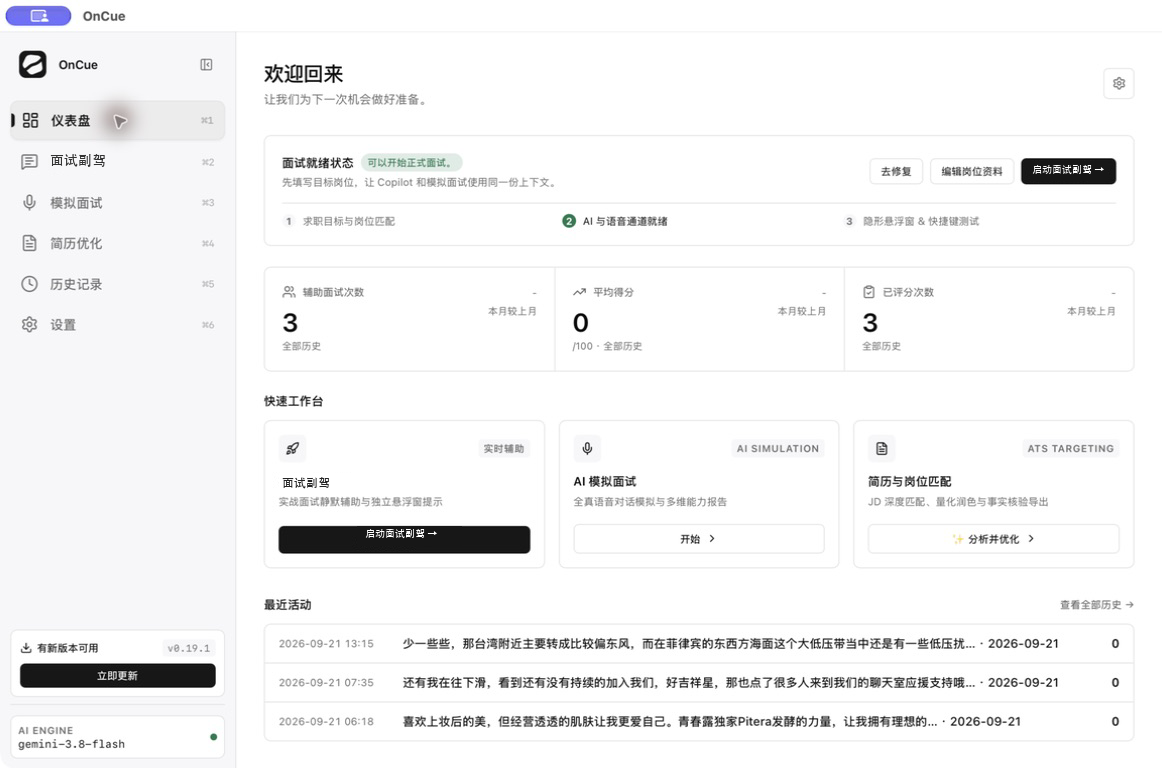Click the clipboard icon beside 已评分次数

869,292
